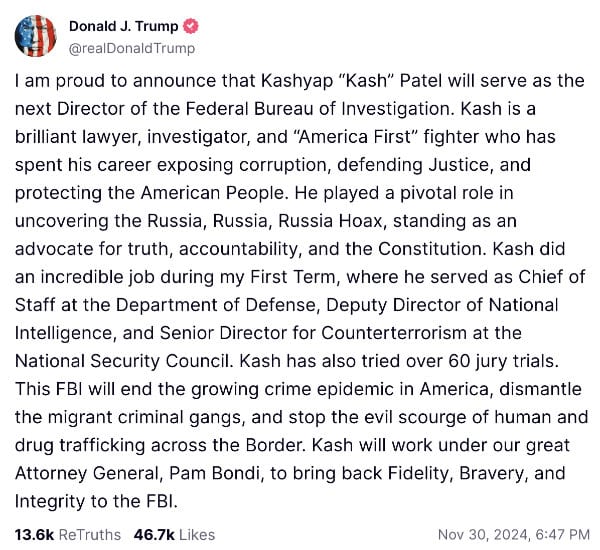Click the ReTruths label text
Viewport: 600px width, 550px height.
[x=90, y=534]
